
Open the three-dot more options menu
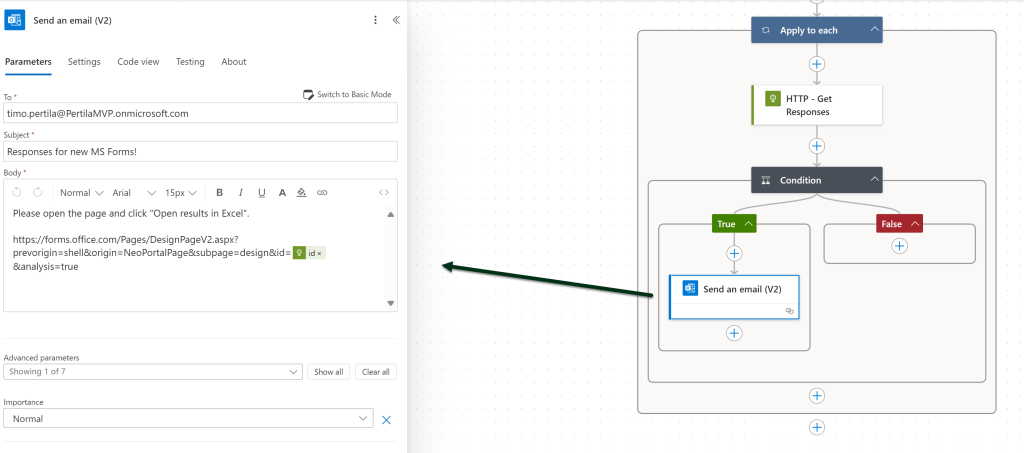coord(375,20)
